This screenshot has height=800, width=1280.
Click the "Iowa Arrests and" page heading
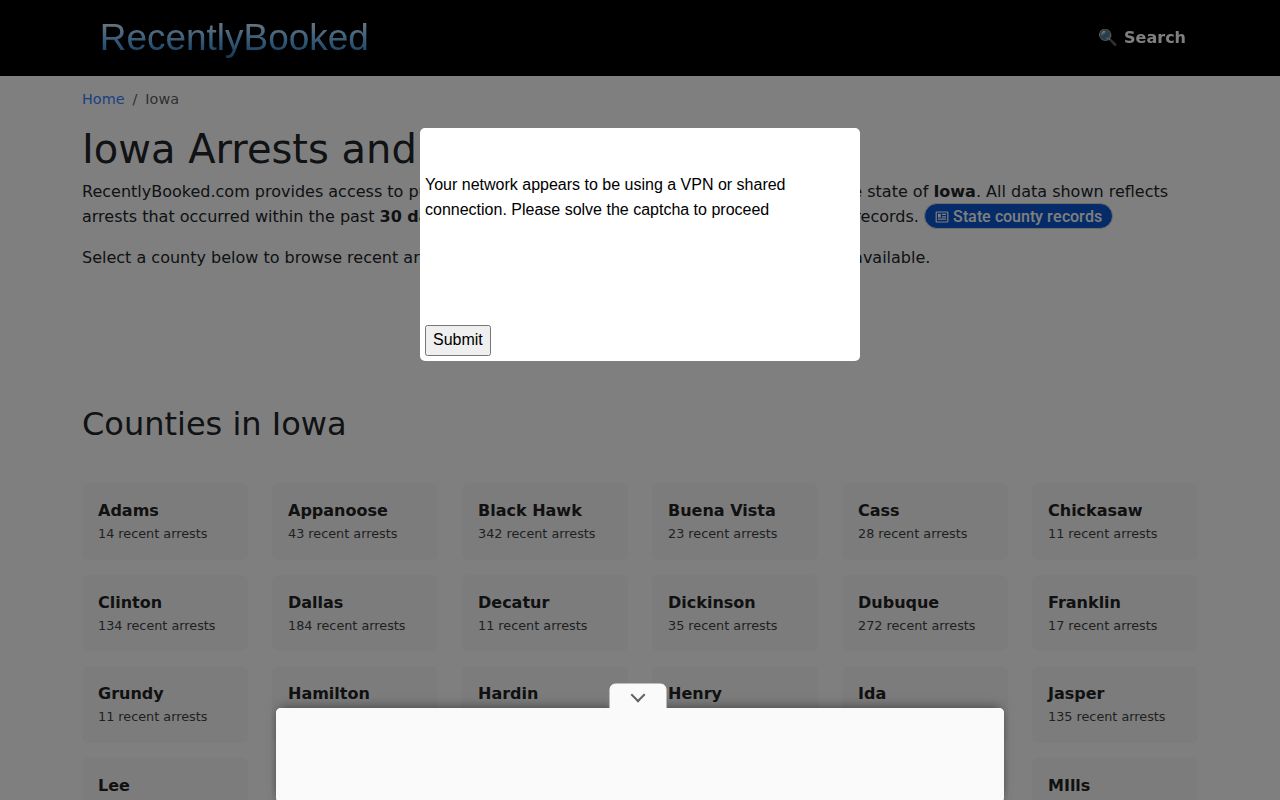[249, 149]
